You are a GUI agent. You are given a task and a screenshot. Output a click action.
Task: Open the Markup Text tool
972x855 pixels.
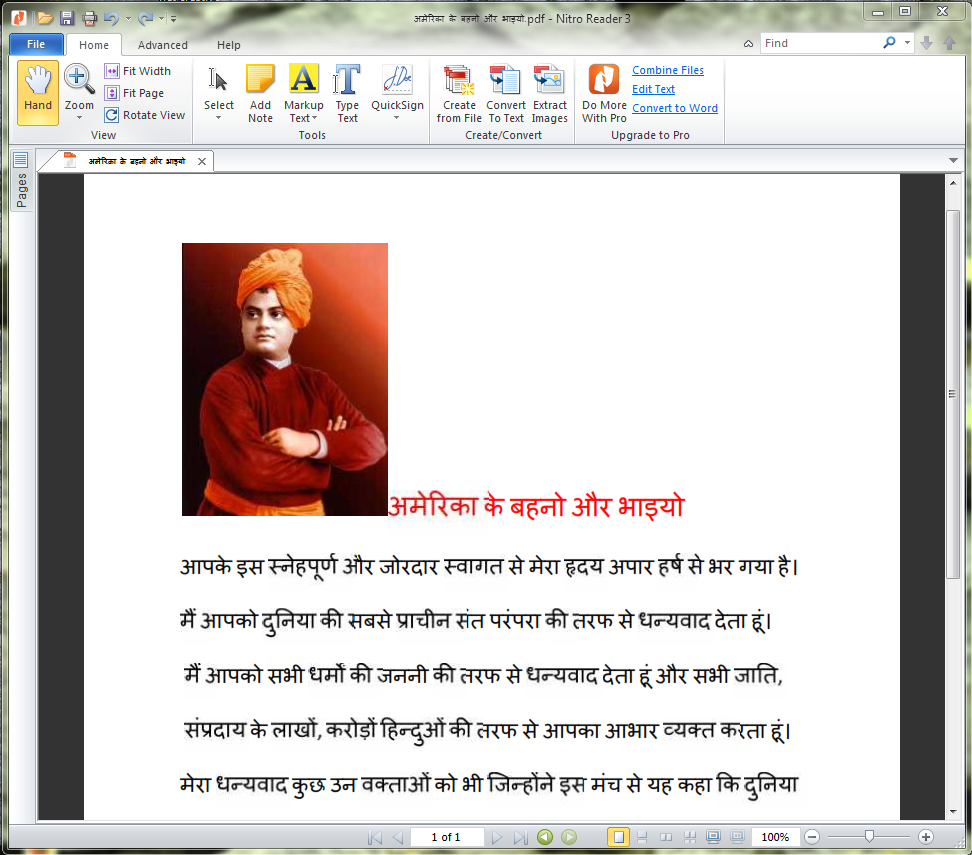(304, 93)
